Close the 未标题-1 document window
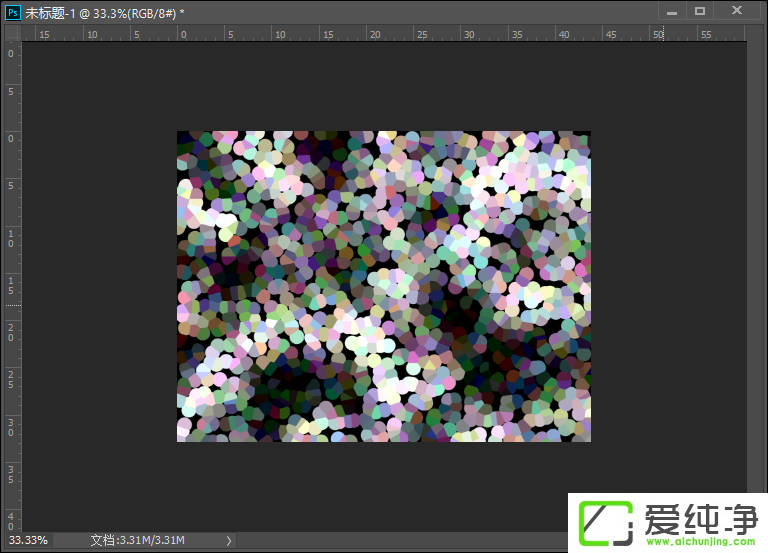 (x=737, y=11)
